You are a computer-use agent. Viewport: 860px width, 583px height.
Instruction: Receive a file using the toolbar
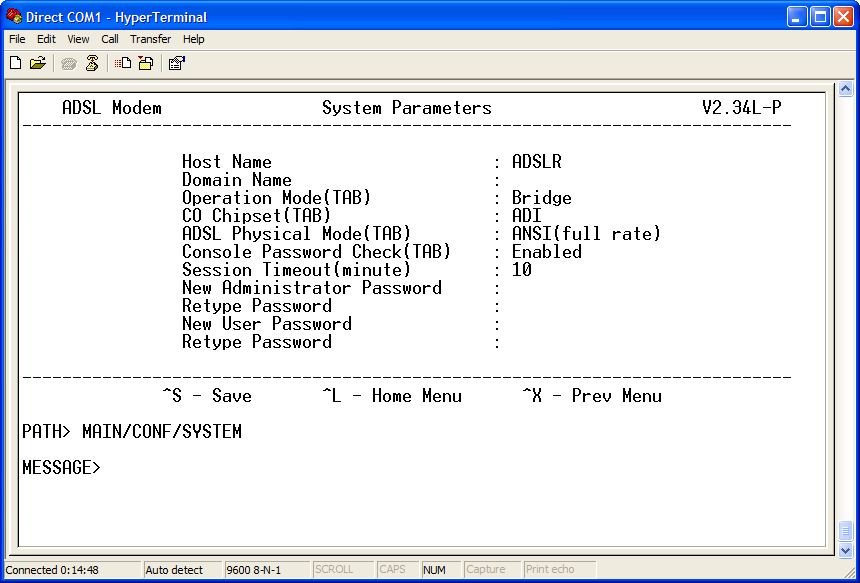point(145,62)
